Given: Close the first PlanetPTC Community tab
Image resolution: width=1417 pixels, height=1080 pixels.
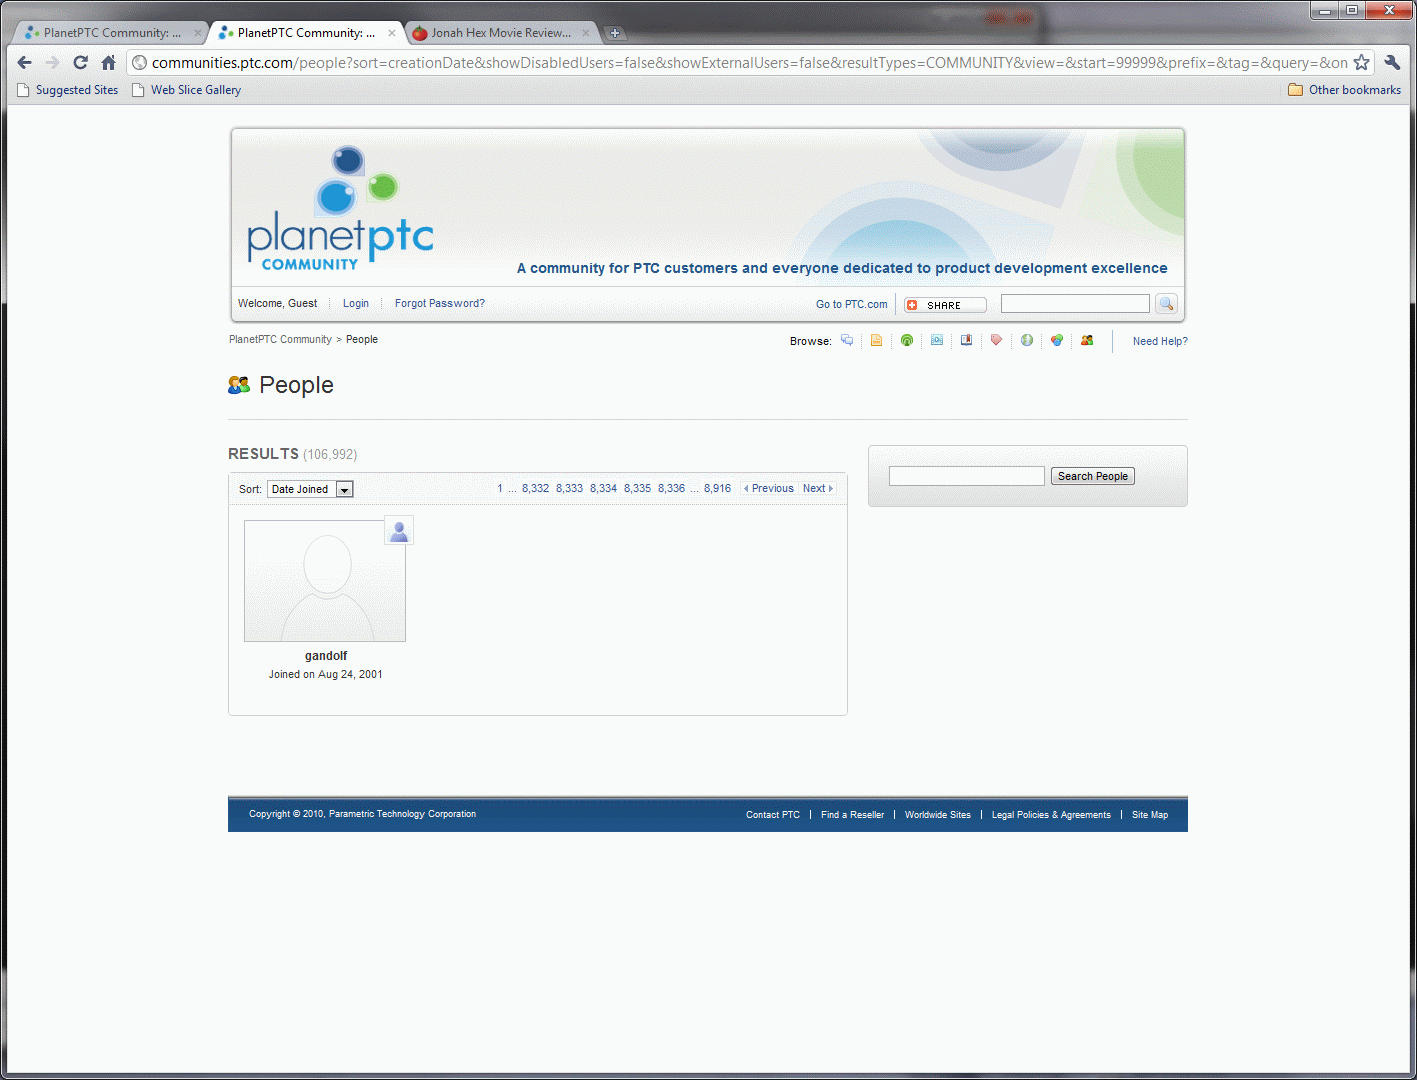Looking at the screenshot, I should point(197,33).
